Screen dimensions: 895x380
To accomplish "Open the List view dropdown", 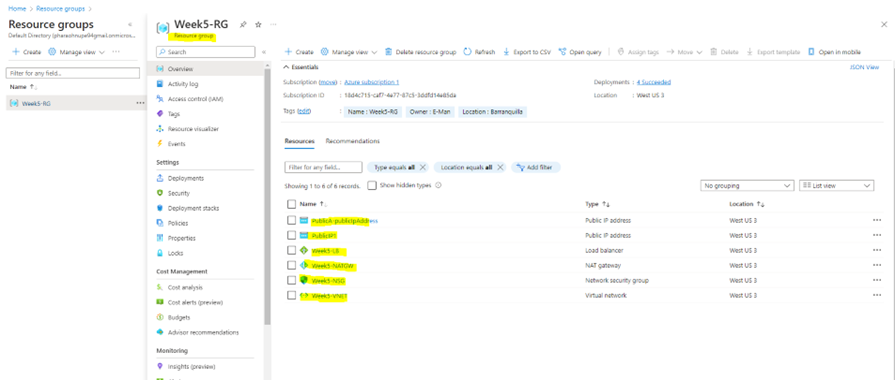I will click(837, 186).
